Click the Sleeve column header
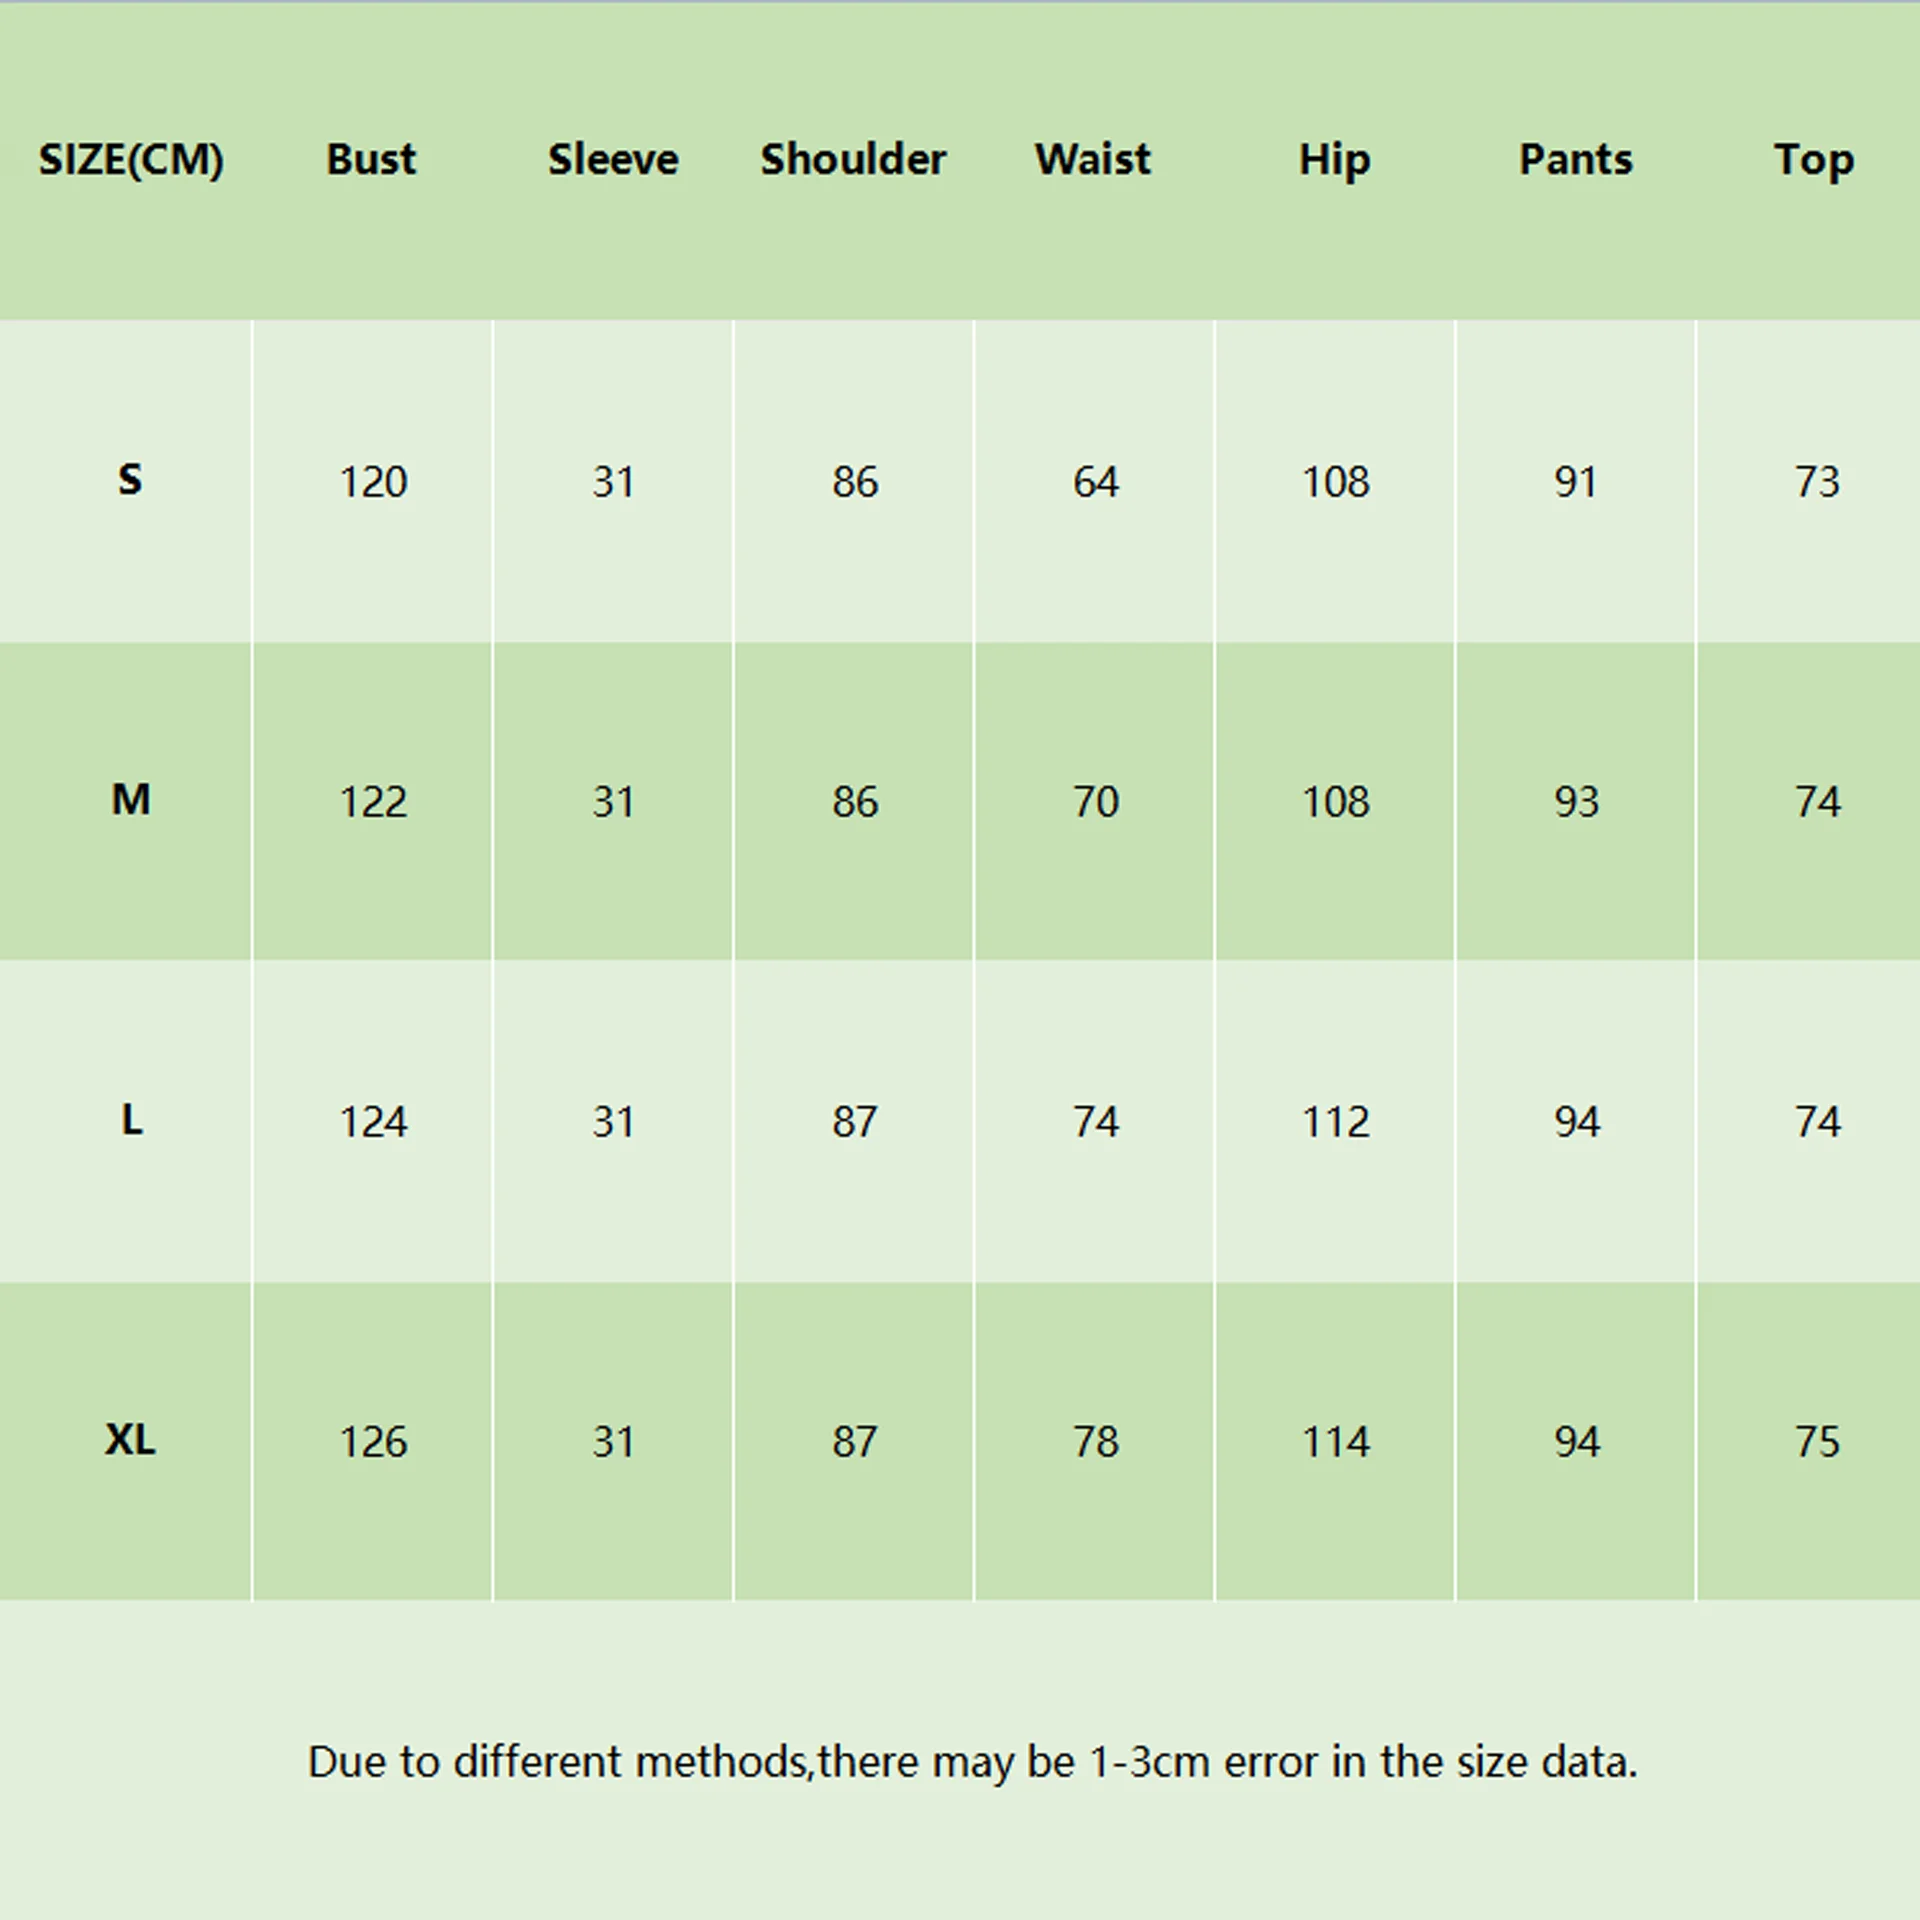Image resolution: width=1920 pixels, height=1920 pixels. click(x=613, y=160)
